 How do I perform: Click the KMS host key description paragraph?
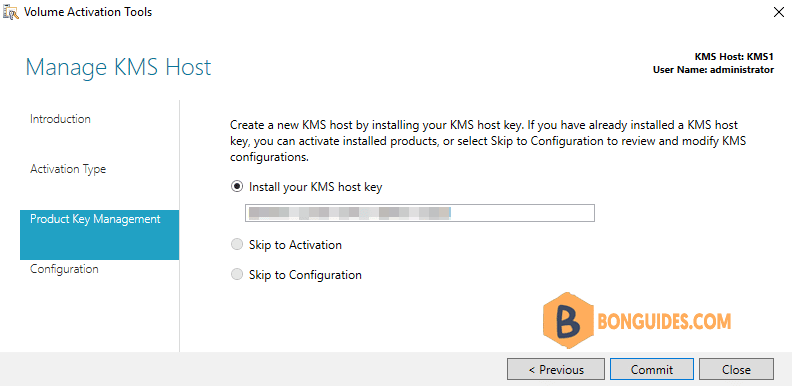pos(488,140)
